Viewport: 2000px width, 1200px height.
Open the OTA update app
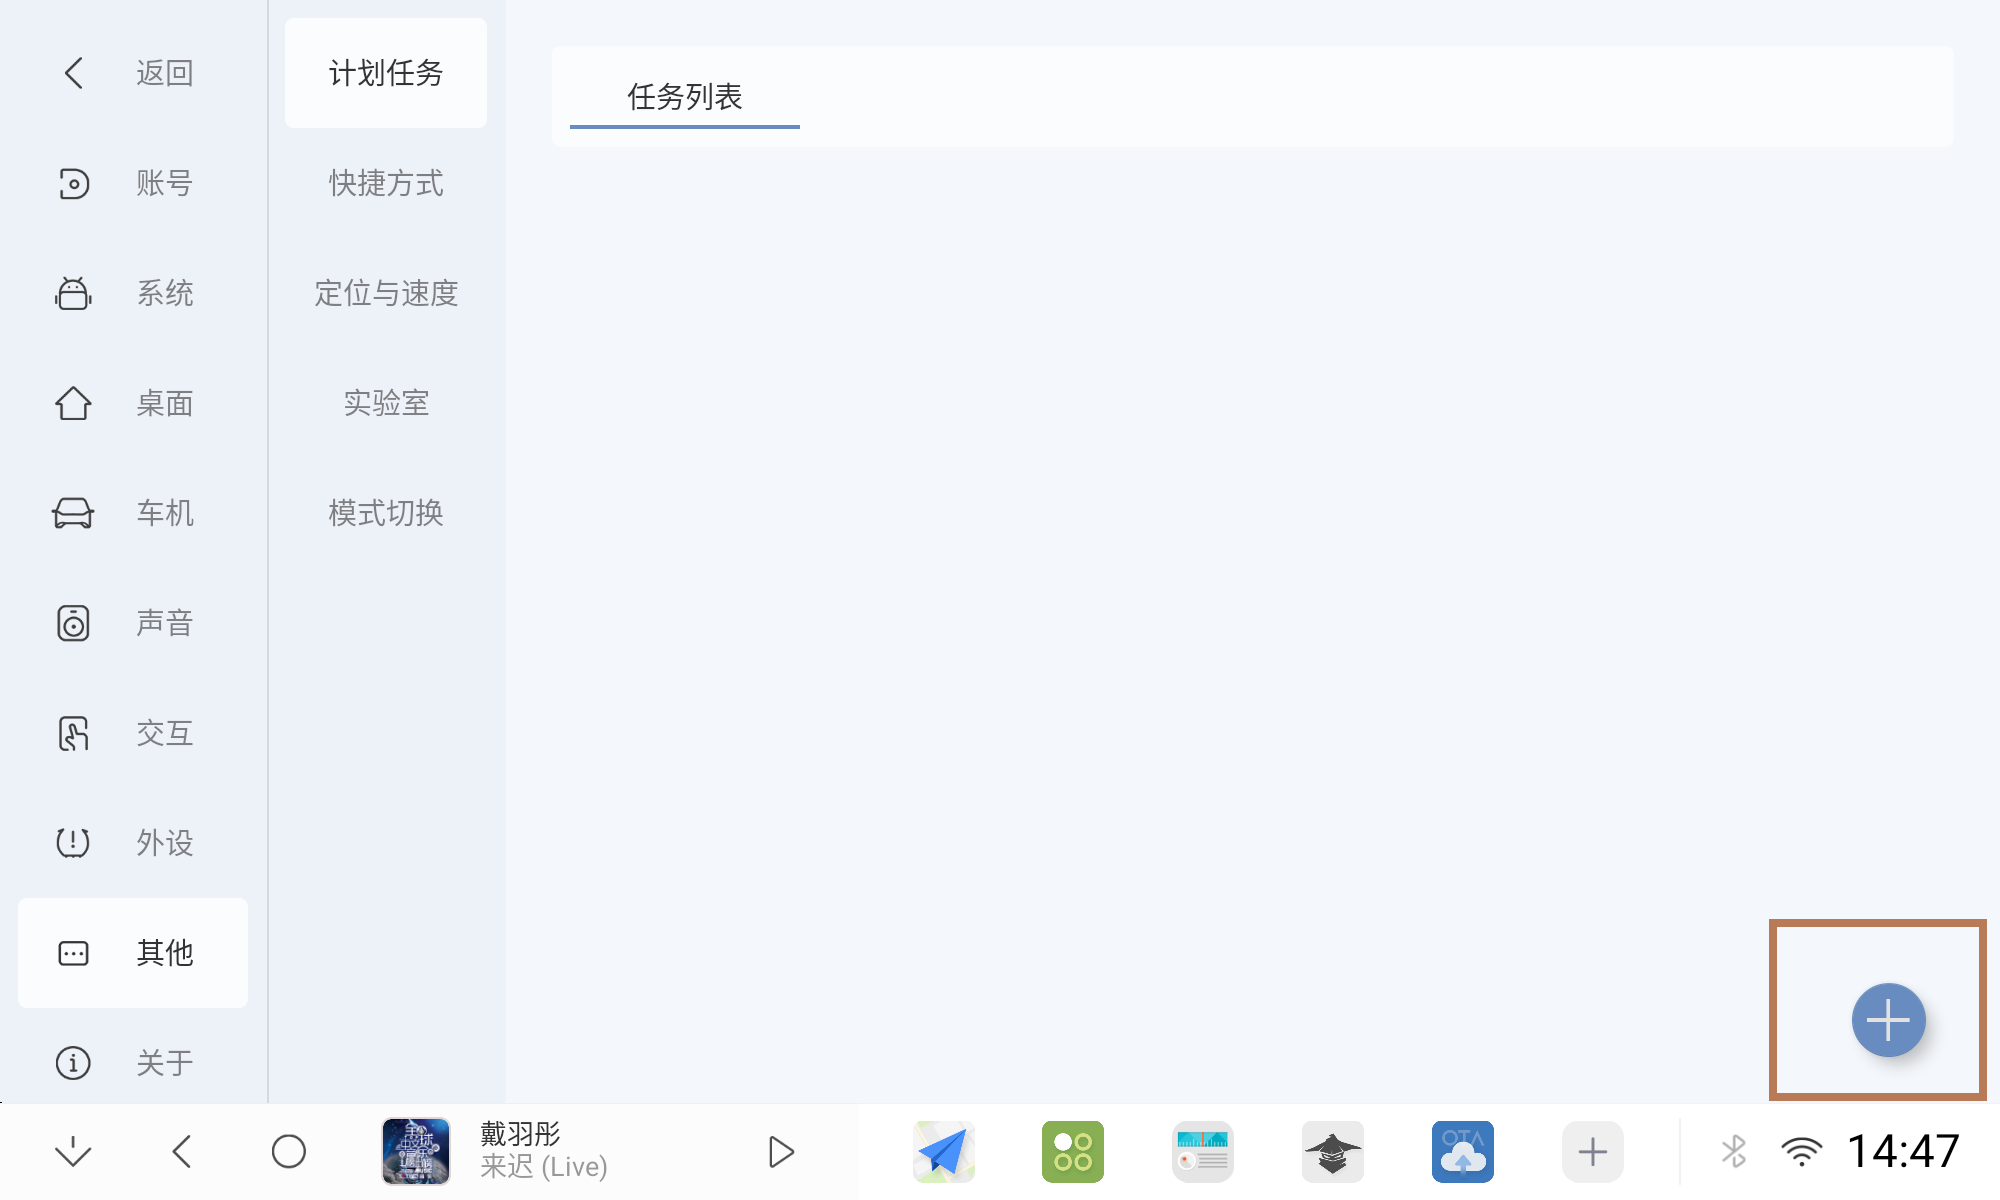pyautogui.click(x=1463, y=1151)
